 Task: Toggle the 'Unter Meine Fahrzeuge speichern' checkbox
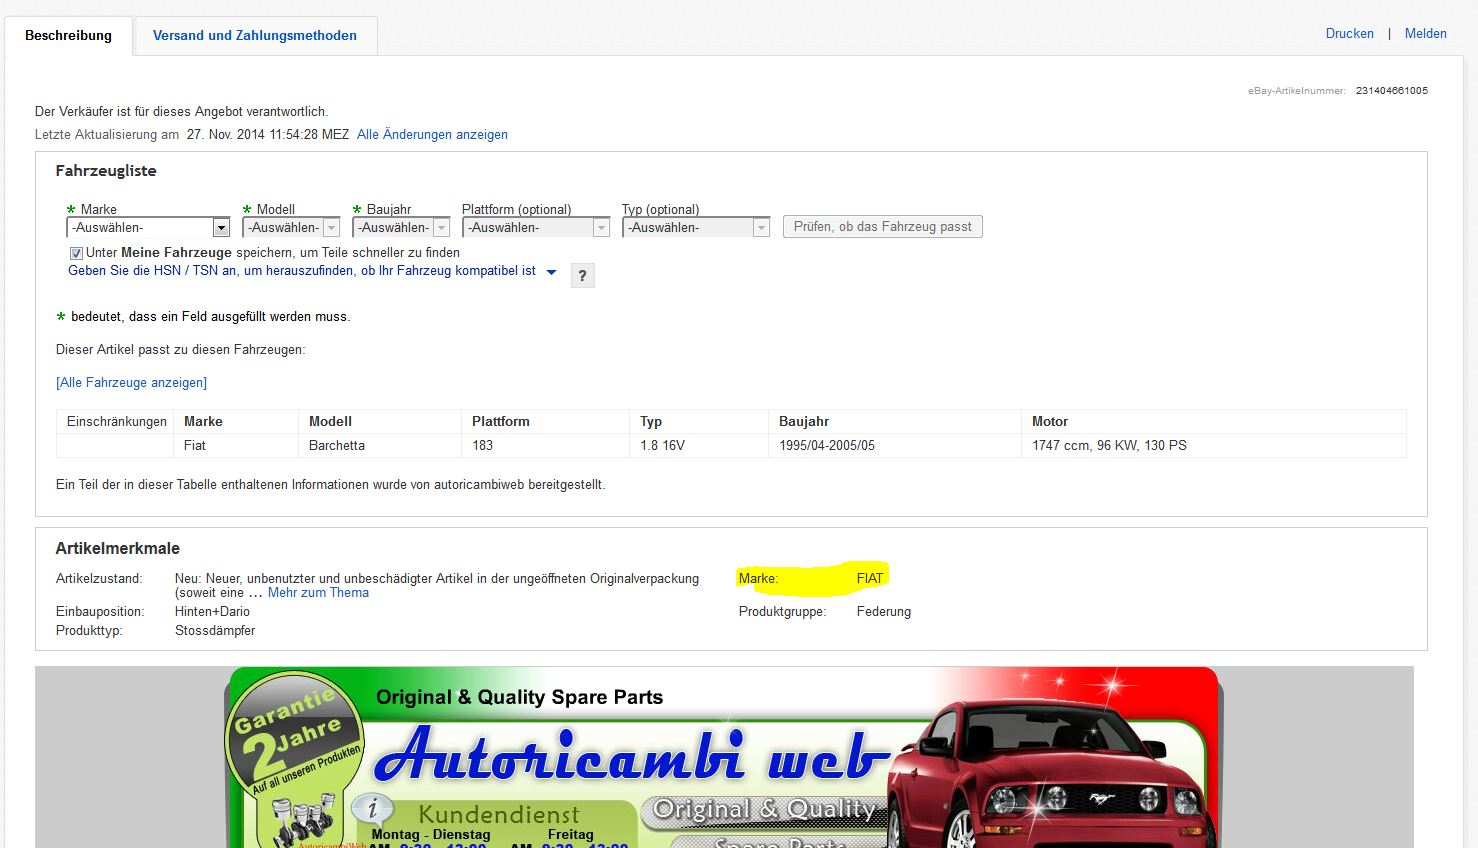pyautogui.click(x=76, y=253)
